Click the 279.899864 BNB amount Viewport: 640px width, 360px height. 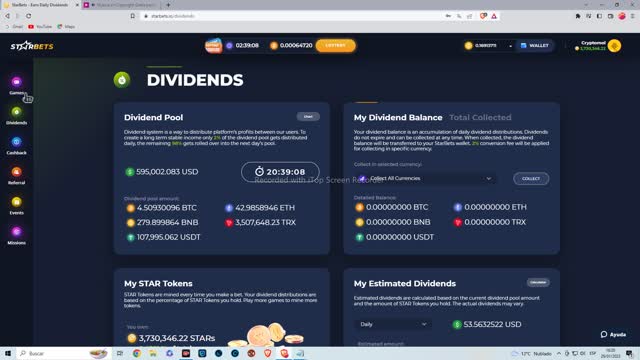(167, 223)
